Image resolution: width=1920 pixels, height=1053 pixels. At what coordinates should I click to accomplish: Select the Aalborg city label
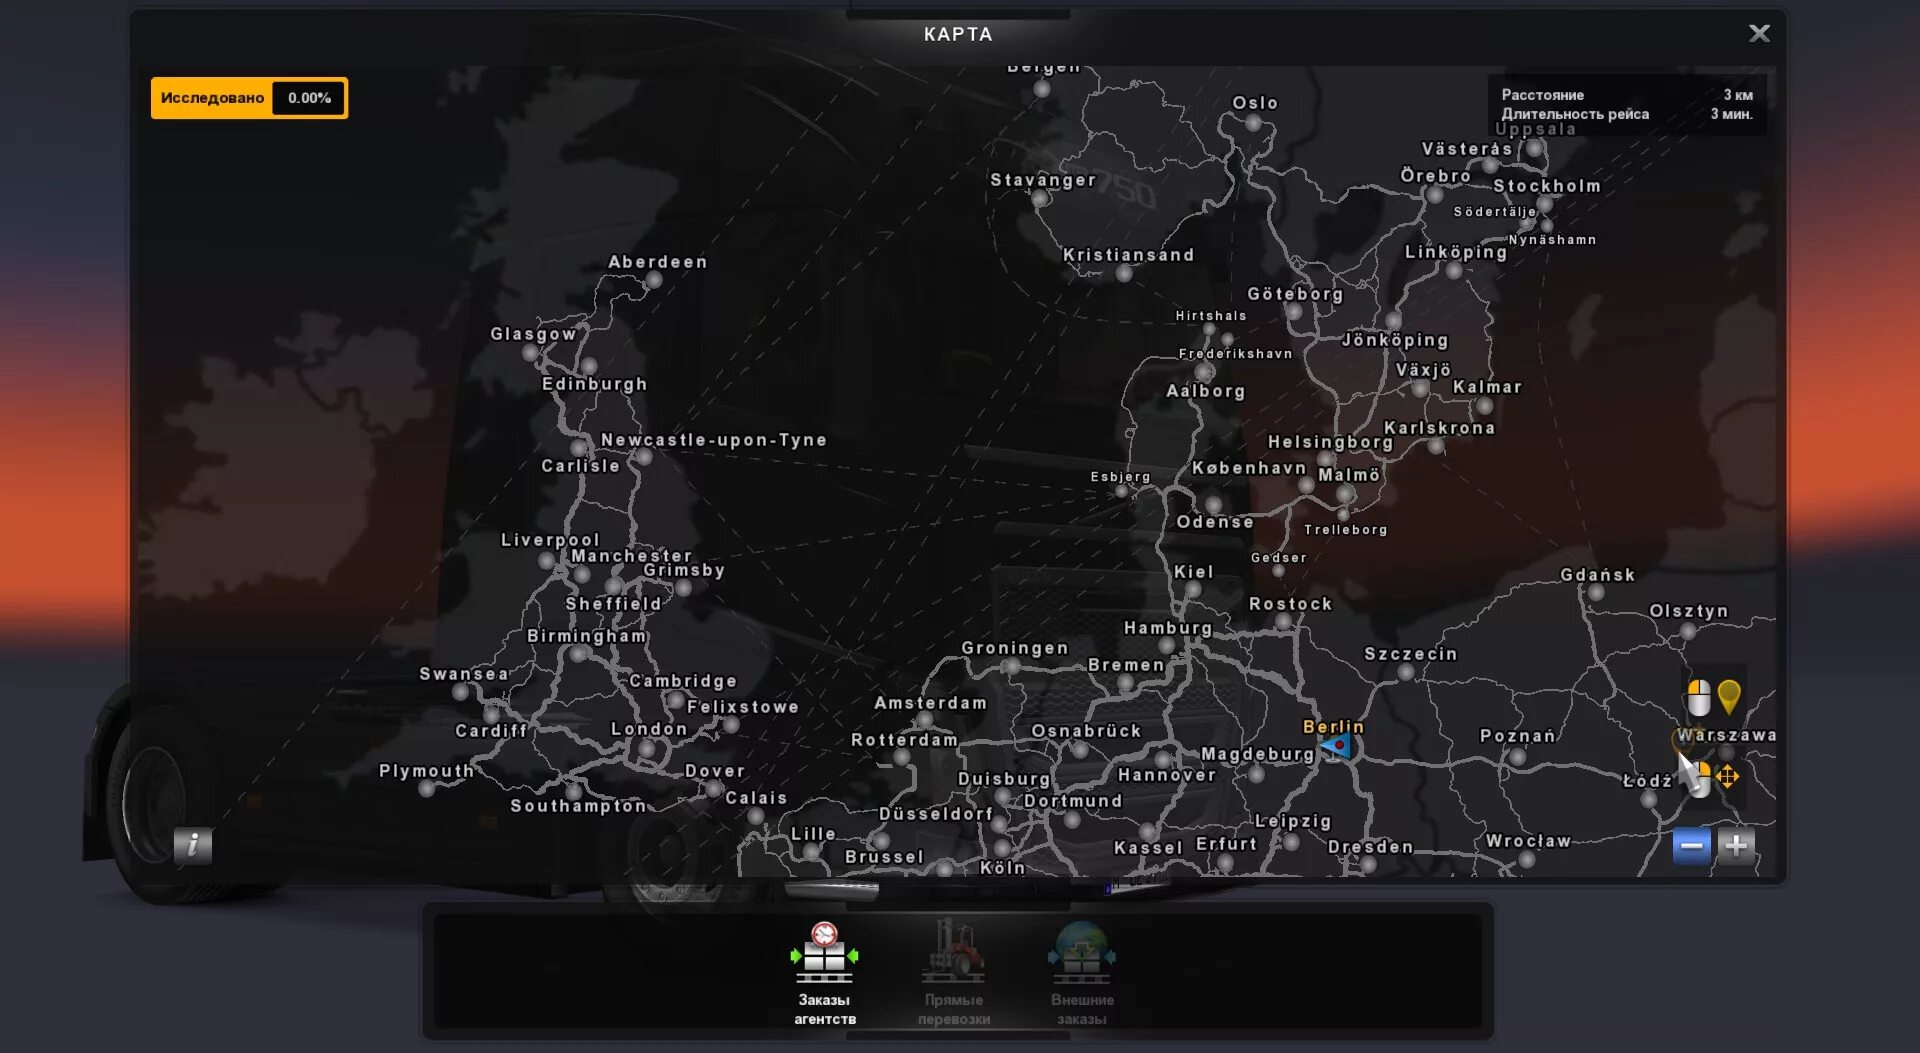[1206, 391]
